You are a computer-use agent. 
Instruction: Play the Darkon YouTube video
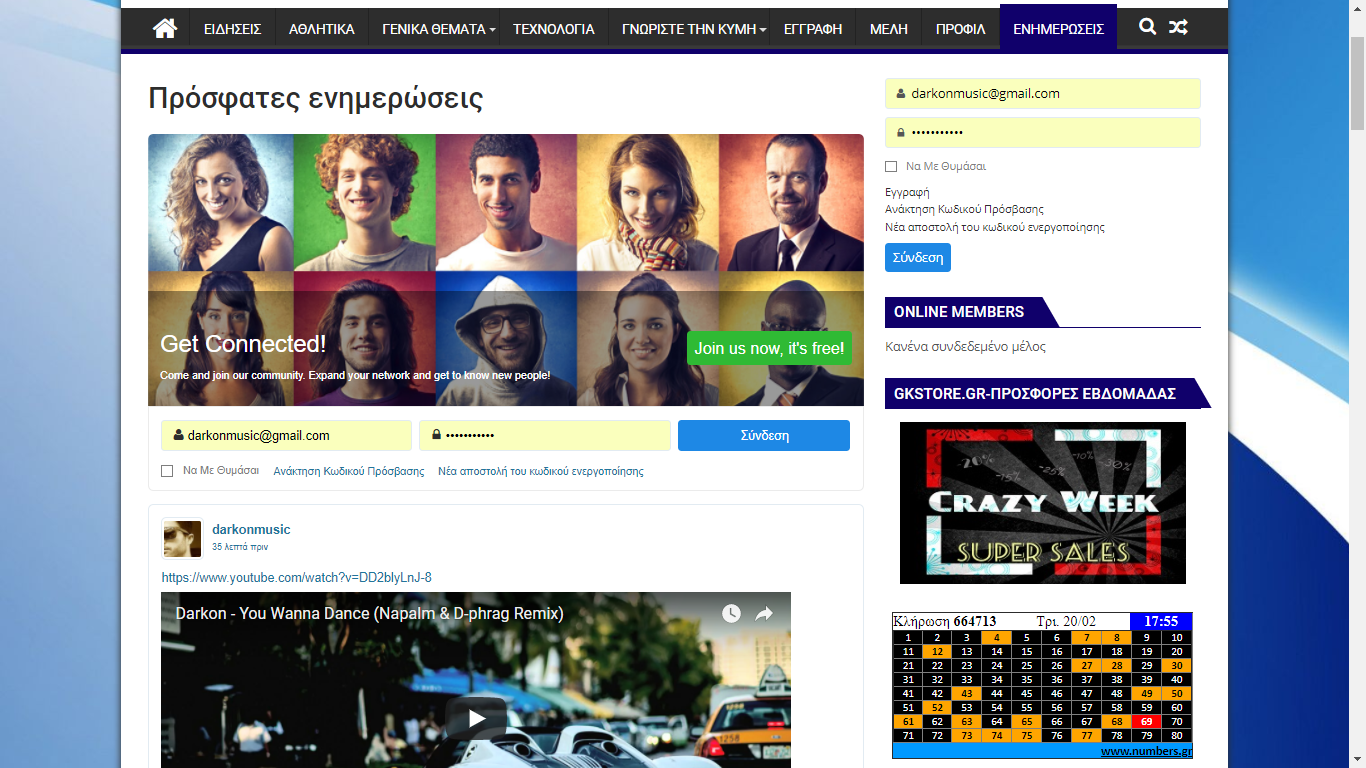pyautogui.click(x=476, y=718)
